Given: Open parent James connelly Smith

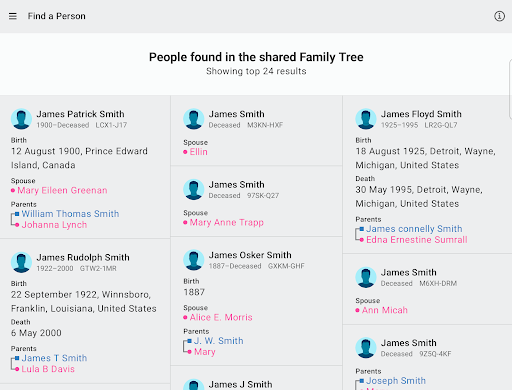Looking at the screenshot, I should click(x=414, y=229).
